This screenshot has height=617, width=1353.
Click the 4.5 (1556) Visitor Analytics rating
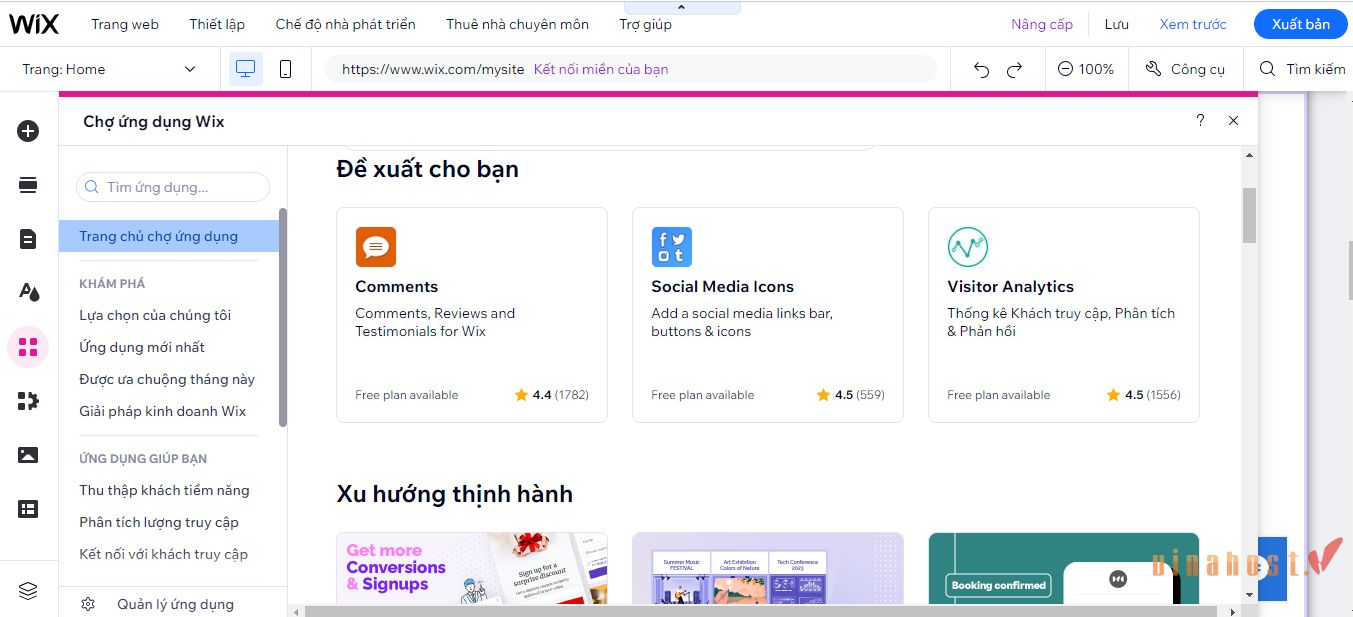(1144, 395)
